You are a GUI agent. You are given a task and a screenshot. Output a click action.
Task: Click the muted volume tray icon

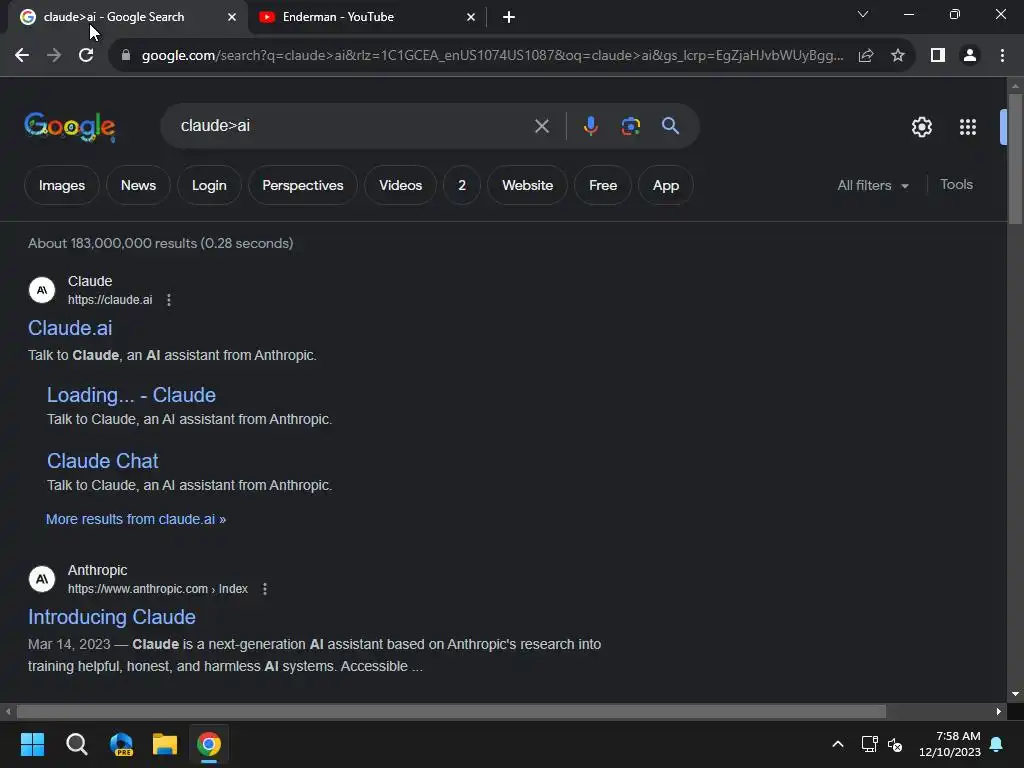895,744
